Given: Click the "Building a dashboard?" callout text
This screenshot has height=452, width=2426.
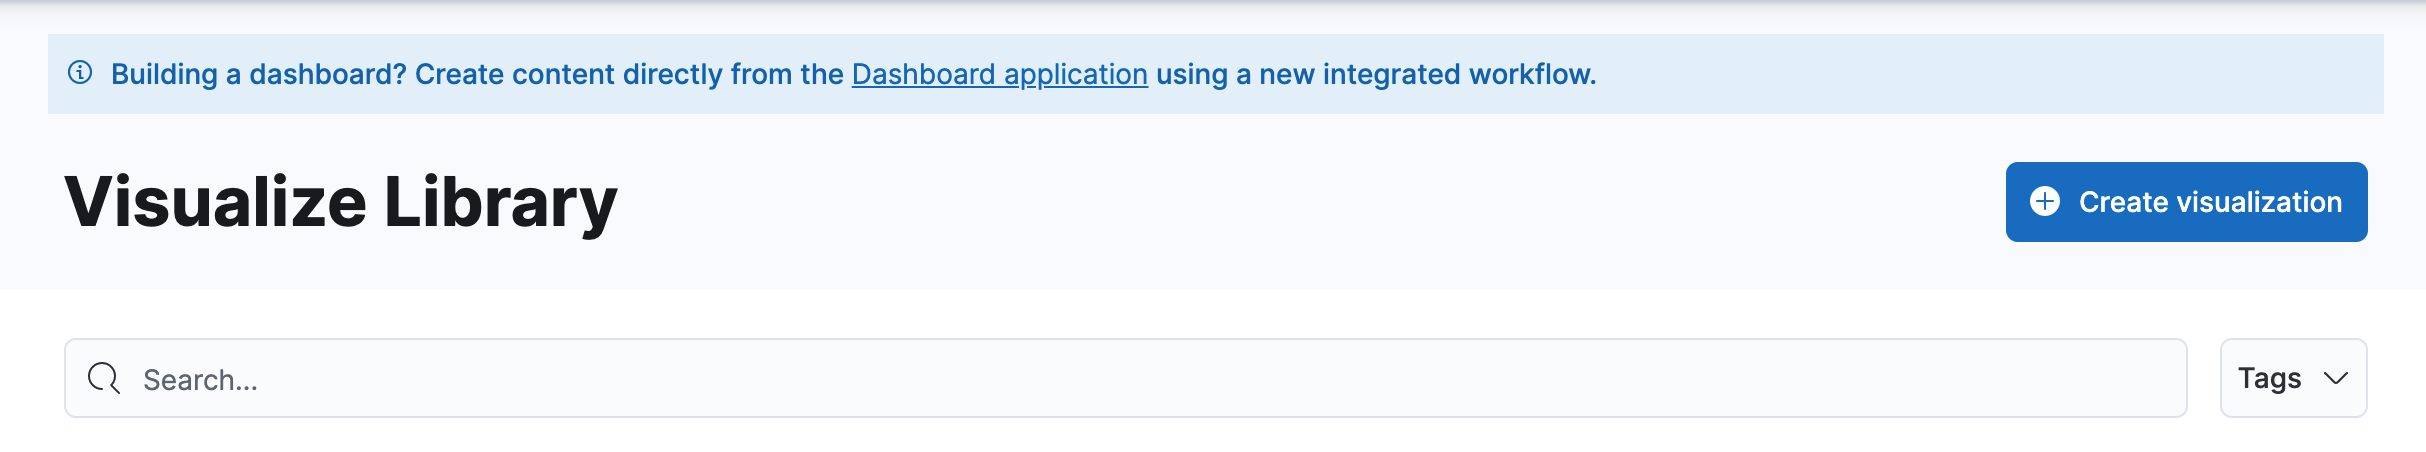Looking at the screenshot, I should (258, 74).
